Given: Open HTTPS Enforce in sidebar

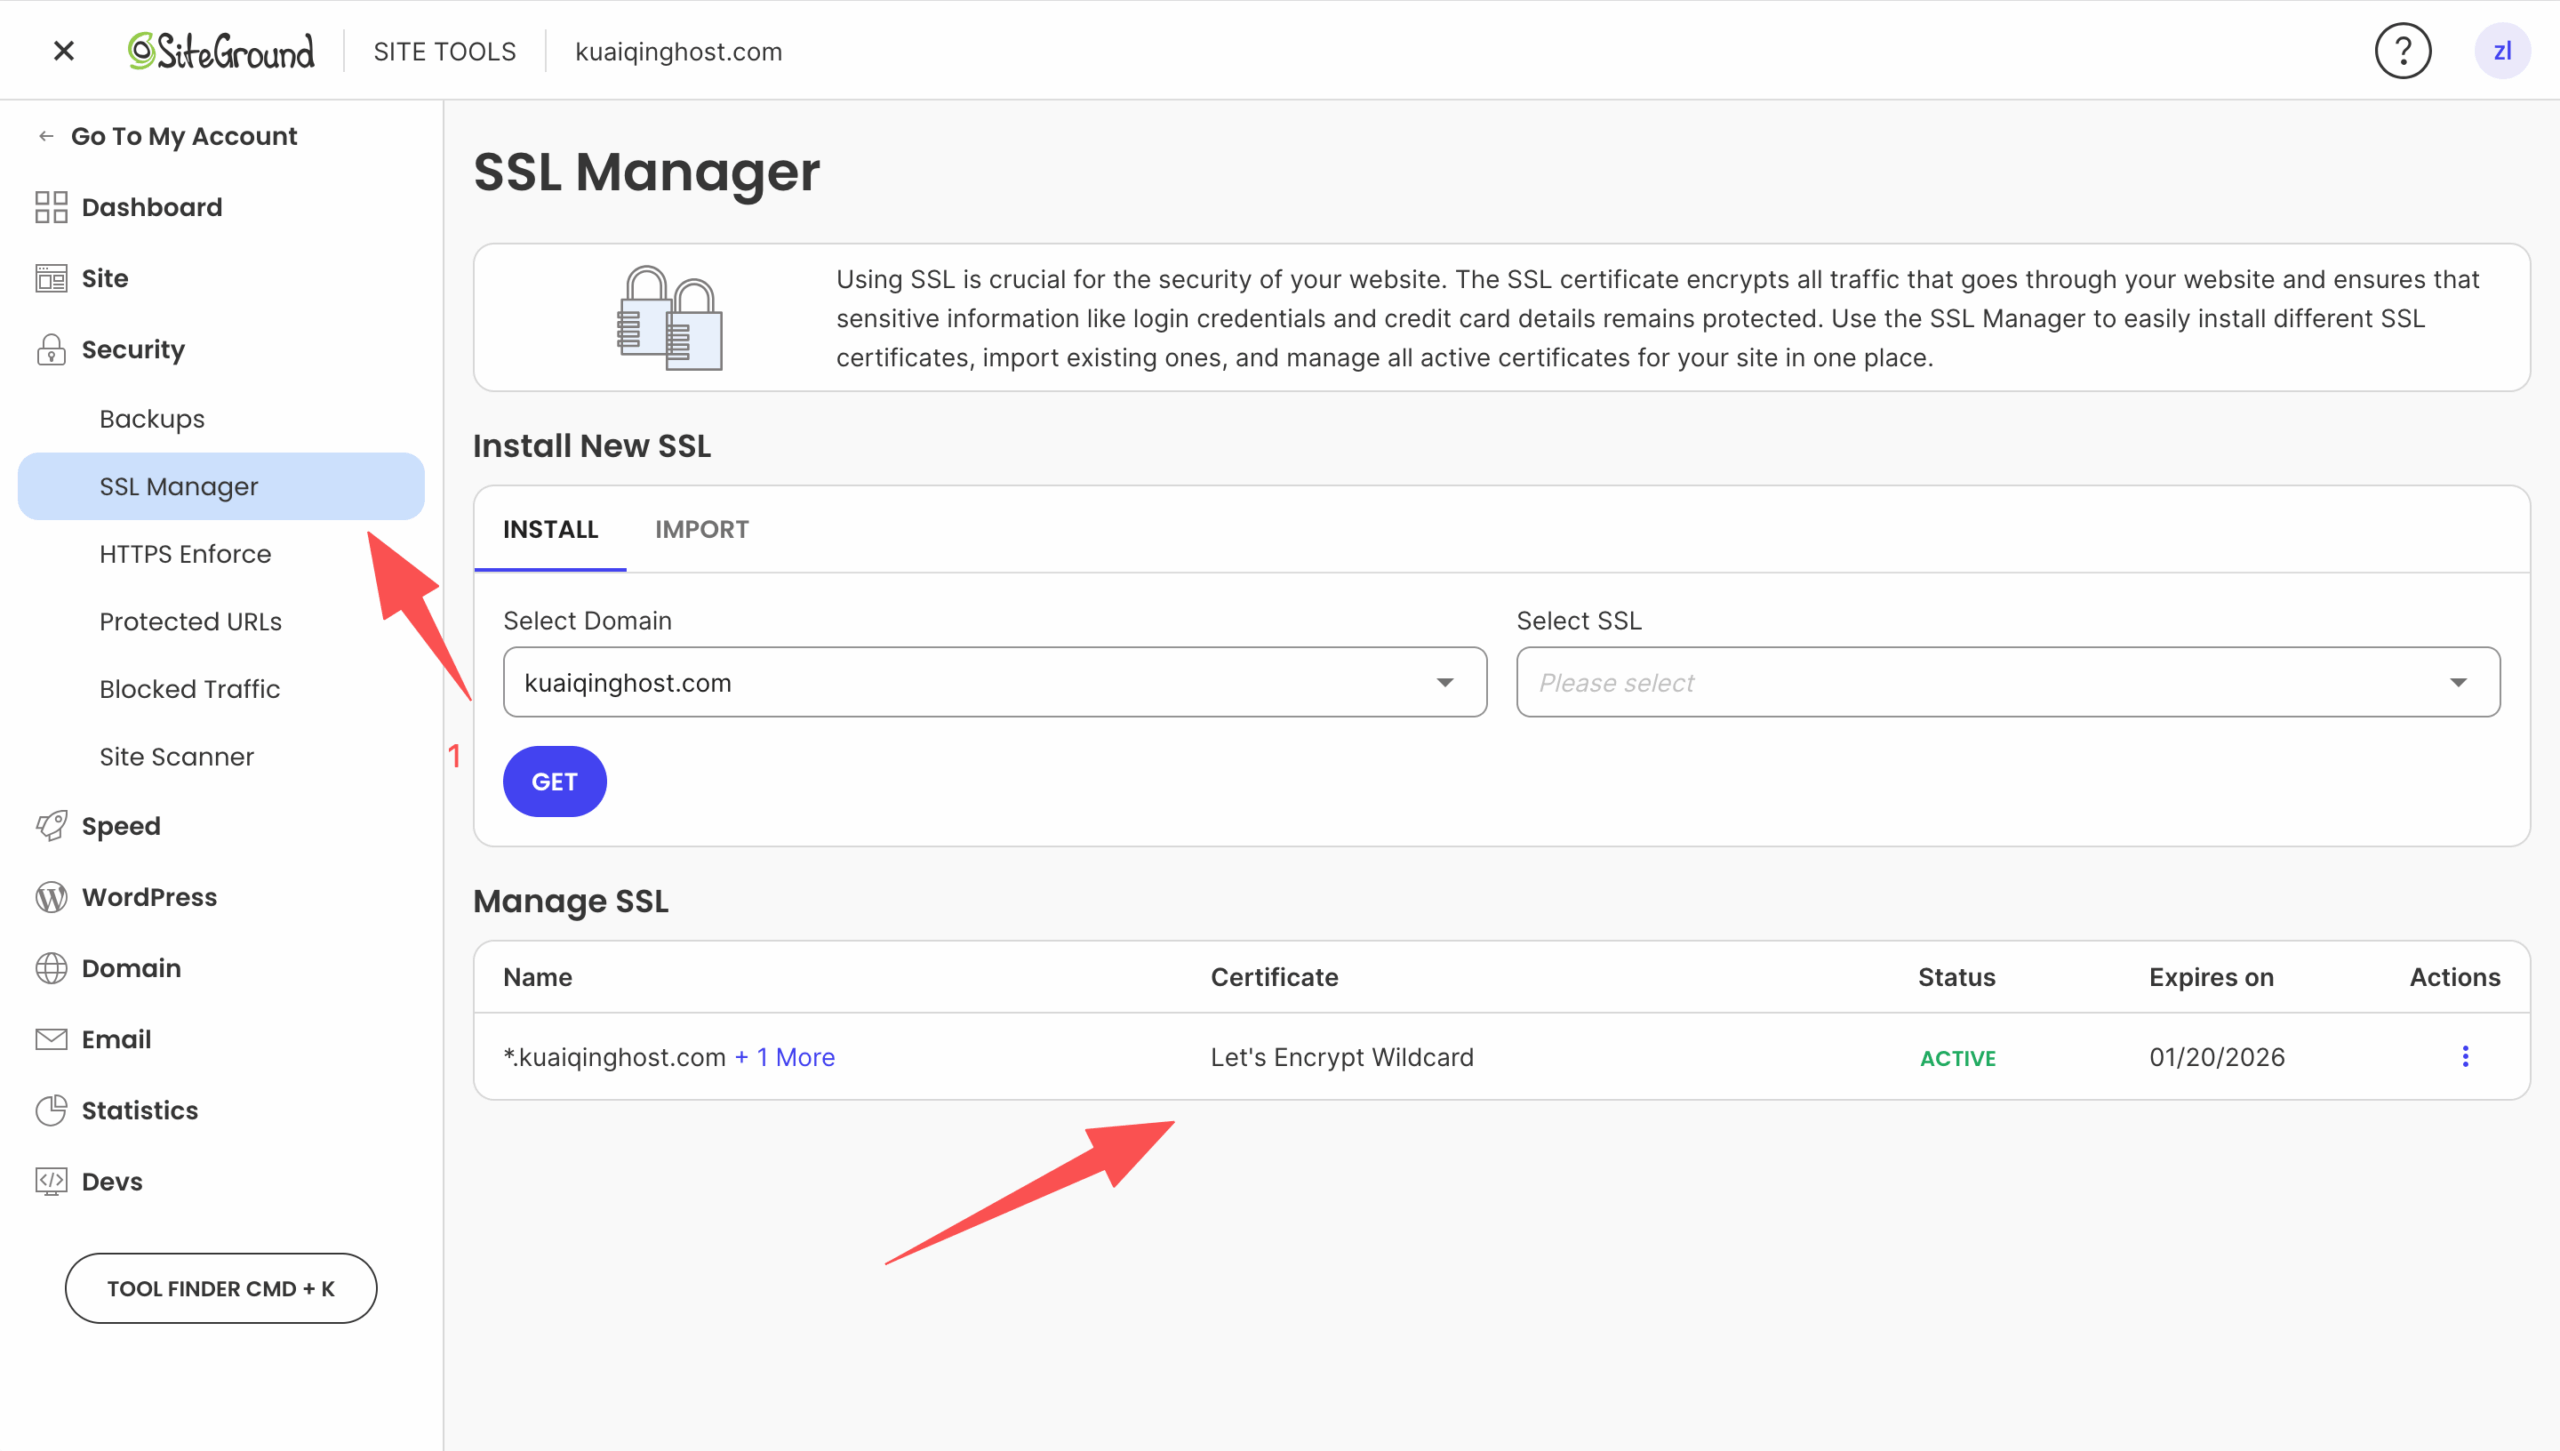Looking at the screenshot, I should point(185,554).
